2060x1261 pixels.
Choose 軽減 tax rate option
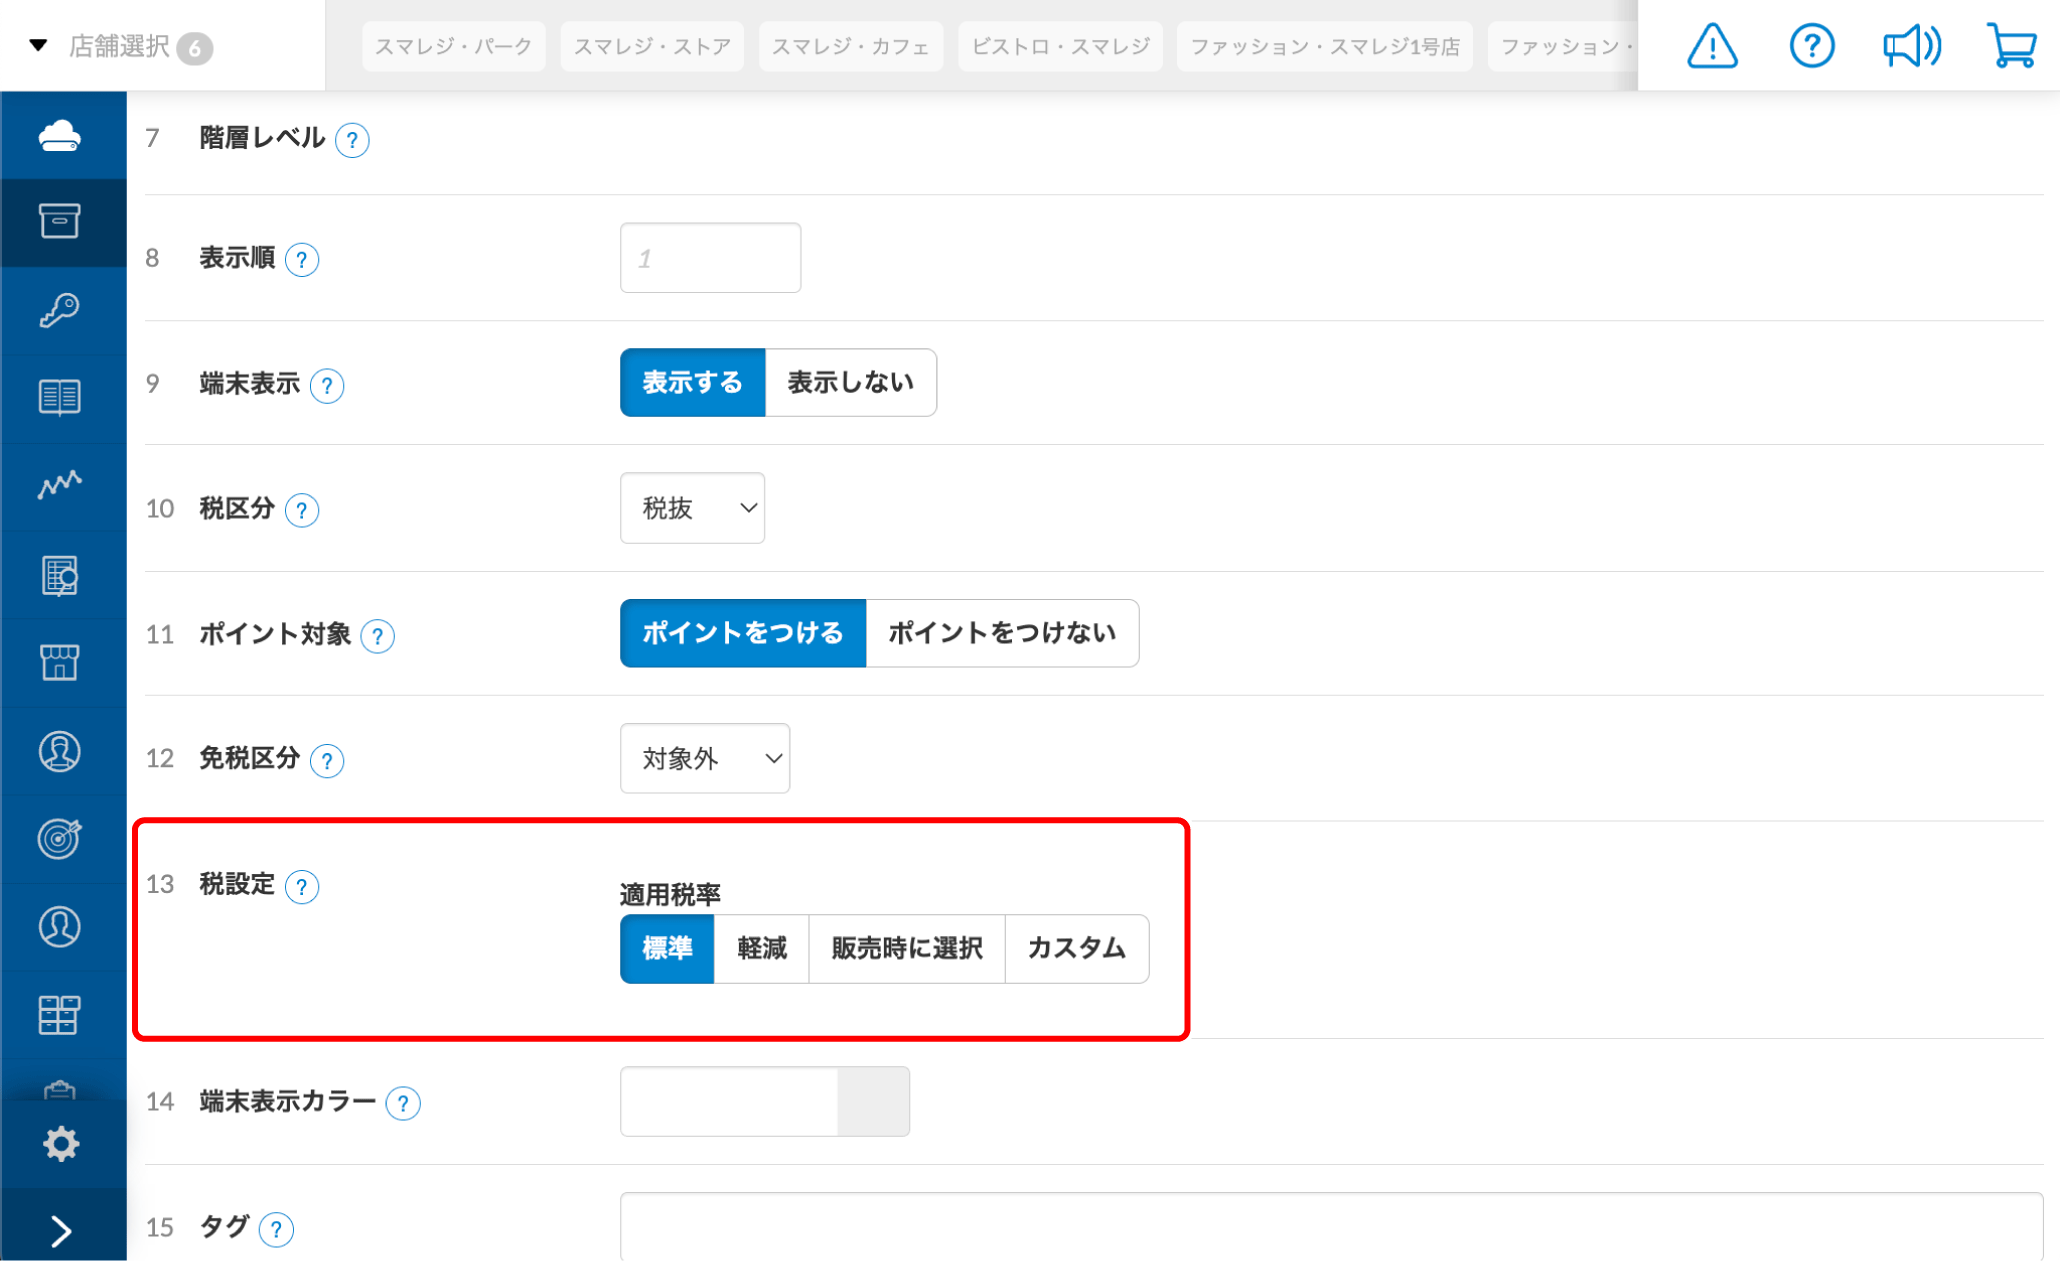(x=761, y=948)
